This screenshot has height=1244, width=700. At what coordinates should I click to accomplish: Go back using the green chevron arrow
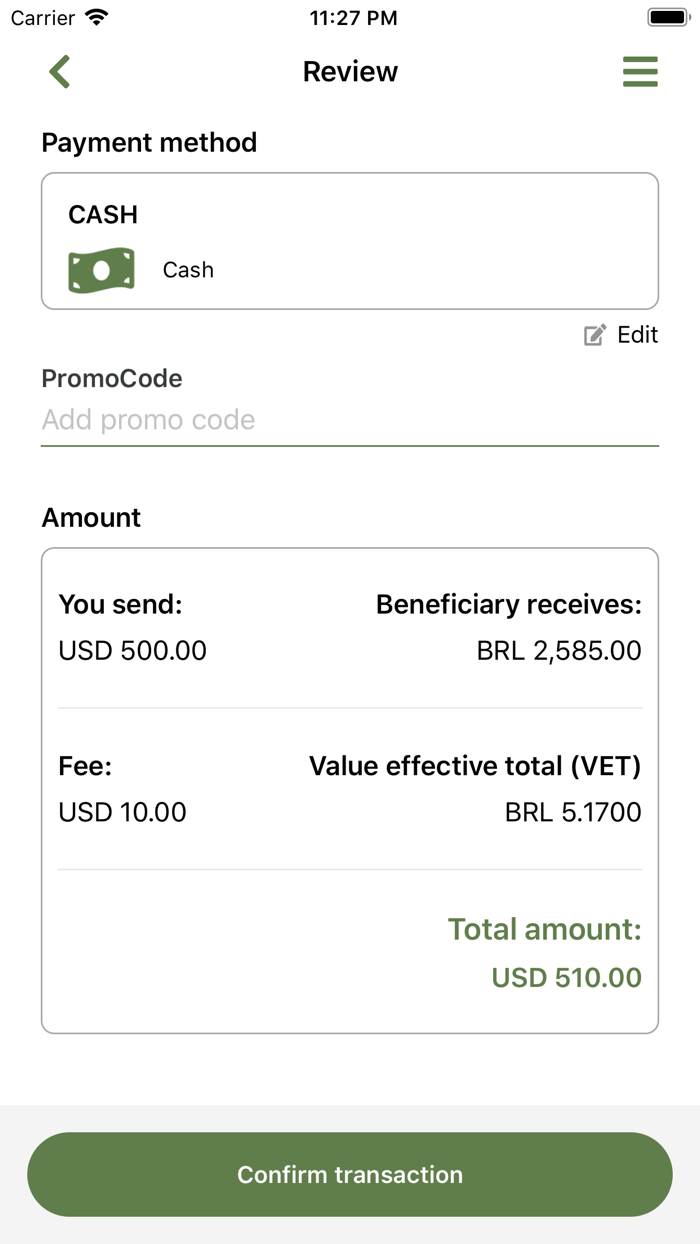click(60, 72)
